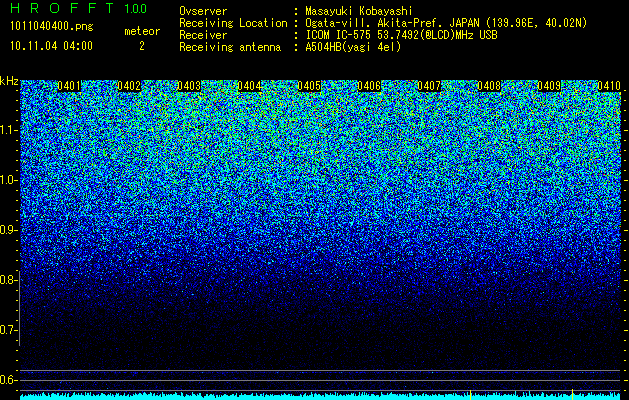Click the file name 1011040400.png

click(52, 27)
